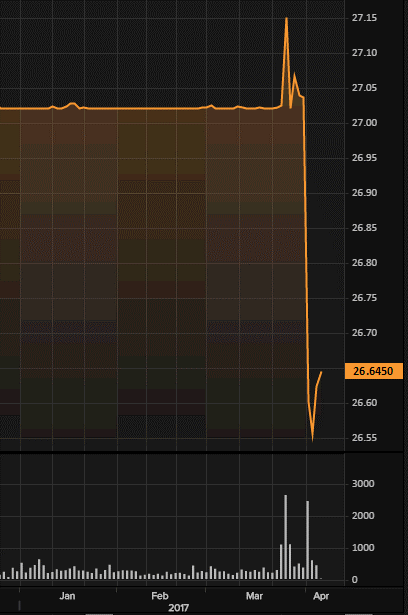Select the 27.15 price axis label

(364, 18)
